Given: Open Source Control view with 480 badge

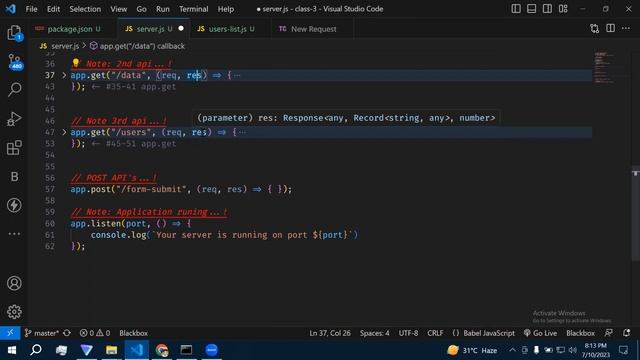Looking at the screenshot, I should (x=14, y=62).
